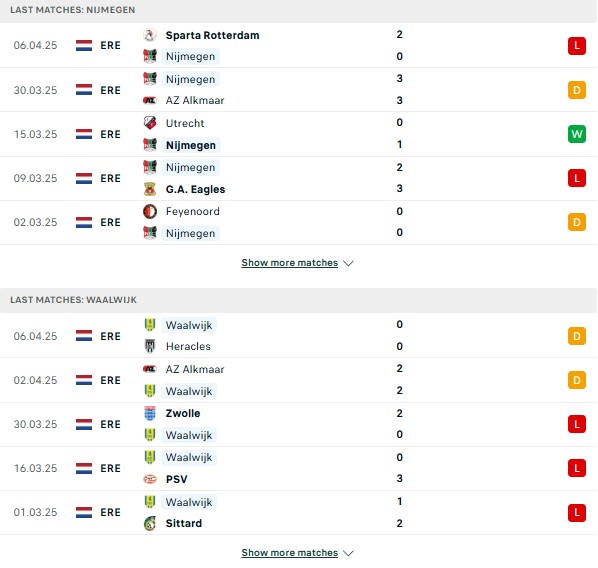
Task: Click the red L badge for Sparta Rotterdam match
Action: pyautogui.click(x=577, y=46)
